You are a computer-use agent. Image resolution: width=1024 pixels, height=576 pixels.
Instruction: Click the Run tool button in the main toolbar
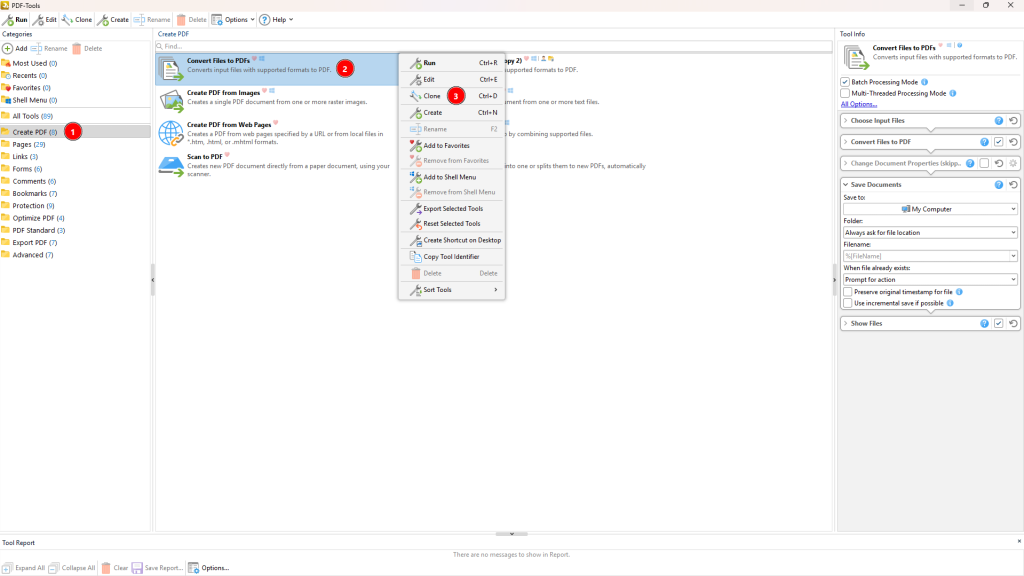[16, 20]
